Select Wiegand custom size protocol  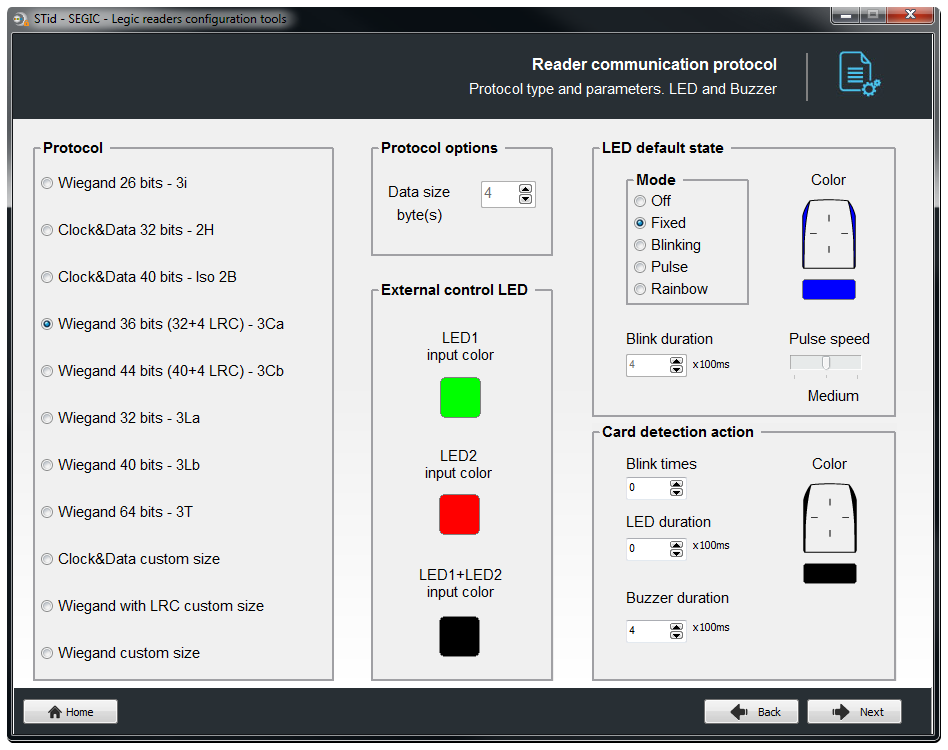(120, 653)
